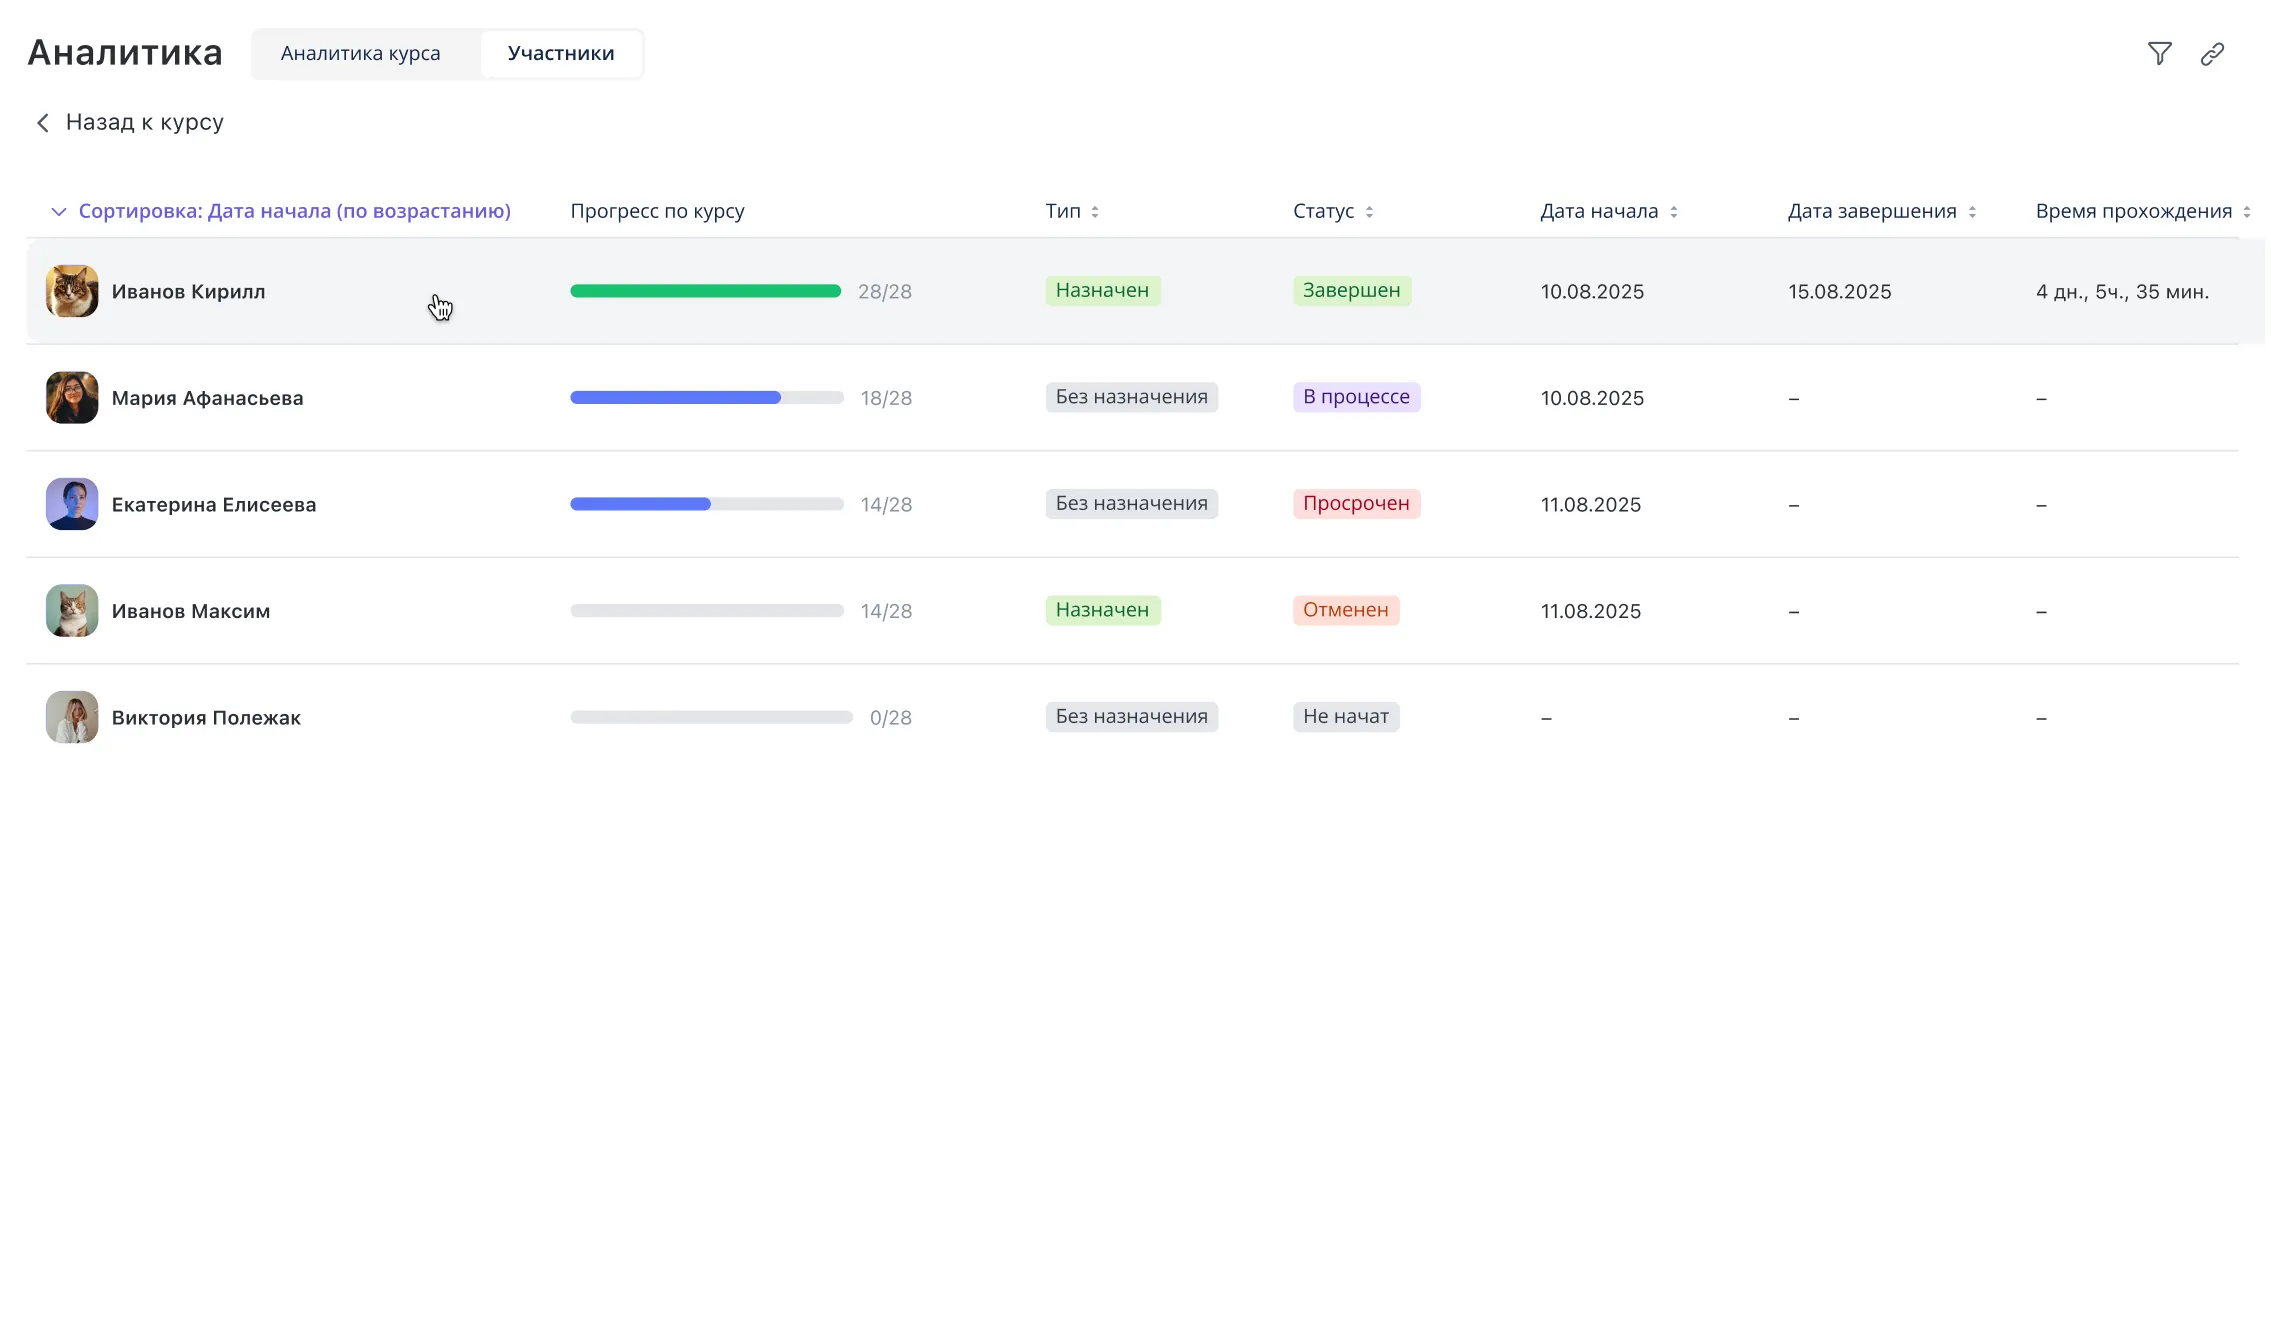Click sort arrows next to Тип
This screenshot has width=2271, height=1338.
coord(1095,212)
